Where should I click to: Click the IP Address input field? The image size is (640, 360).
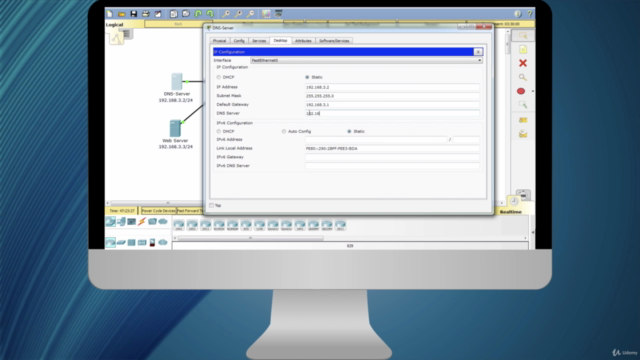click(x=392, y=87)
